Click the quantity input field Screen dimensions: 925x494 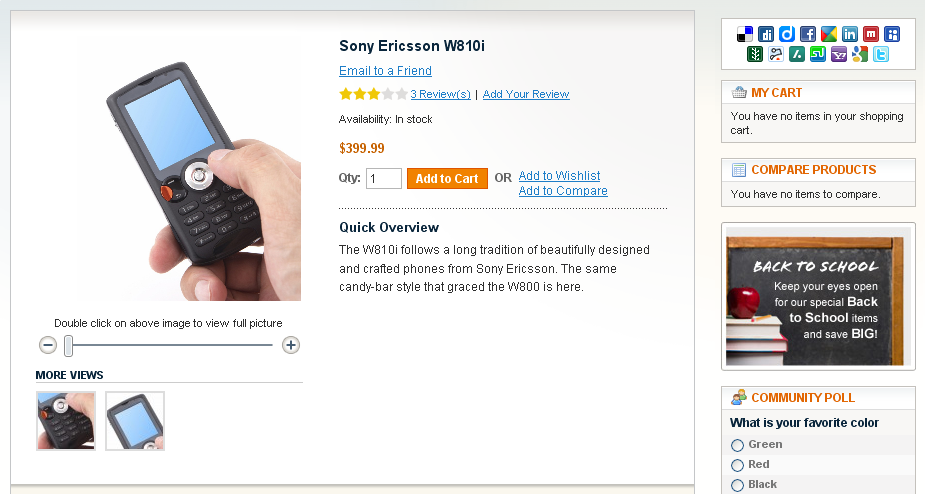click(x=384, y=179)
